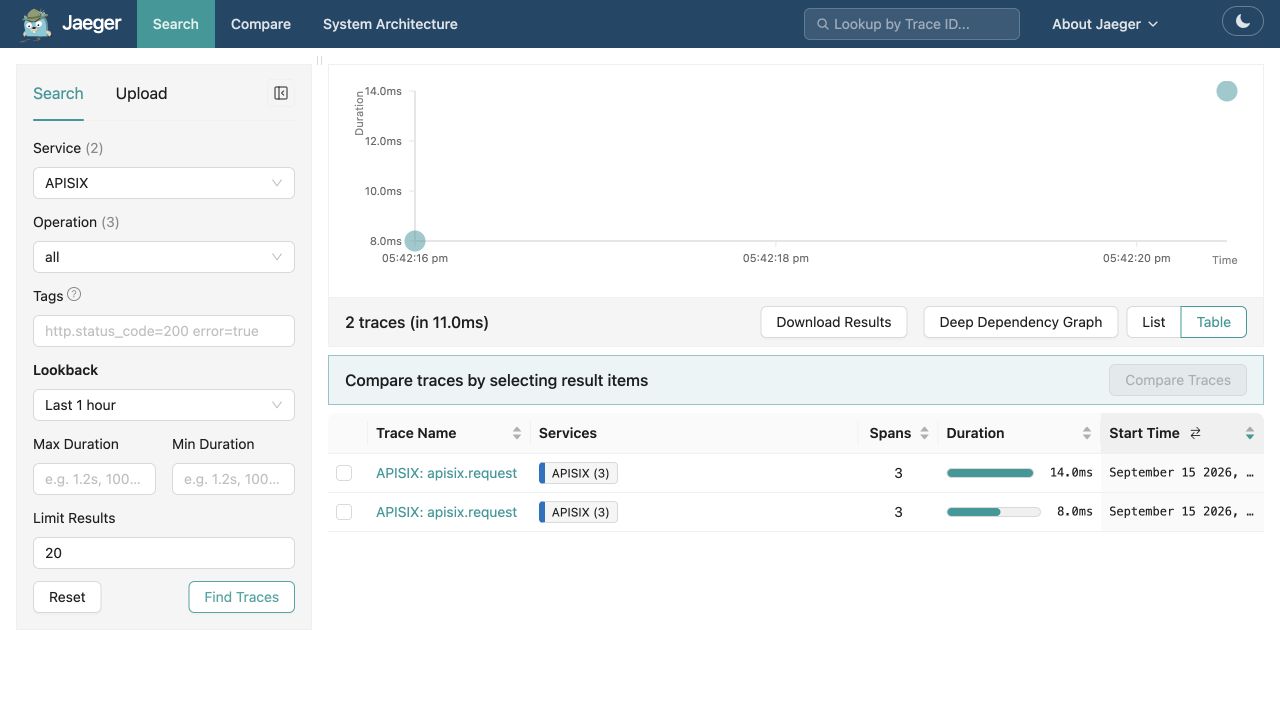Click the 8.0ms scatter plot dot
This screenshot has width=1280, height=720.
tap(415, 241)
